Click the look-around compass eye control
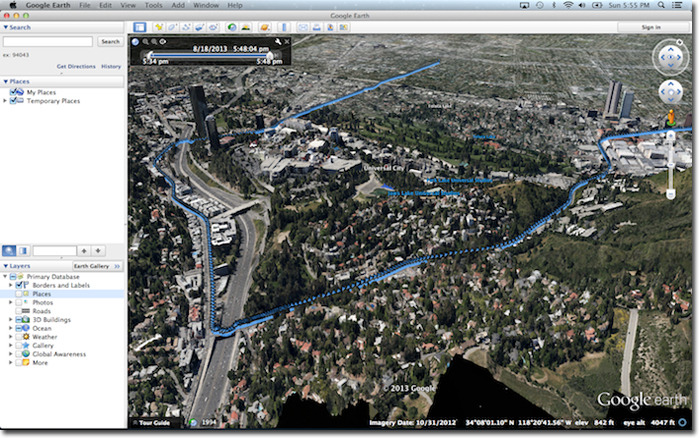 pyautogui.click(x=671, y=57)
